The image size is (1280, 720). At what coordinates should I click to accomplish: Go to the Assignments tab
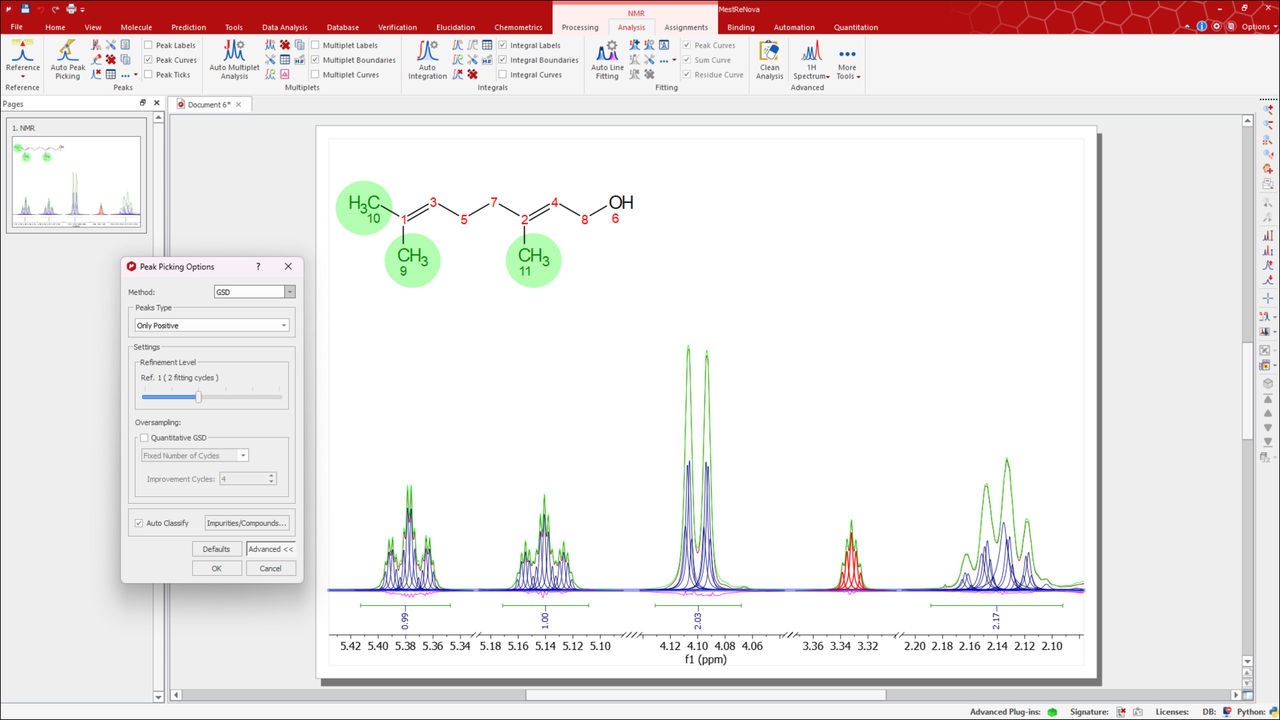(x=686, y=27)
